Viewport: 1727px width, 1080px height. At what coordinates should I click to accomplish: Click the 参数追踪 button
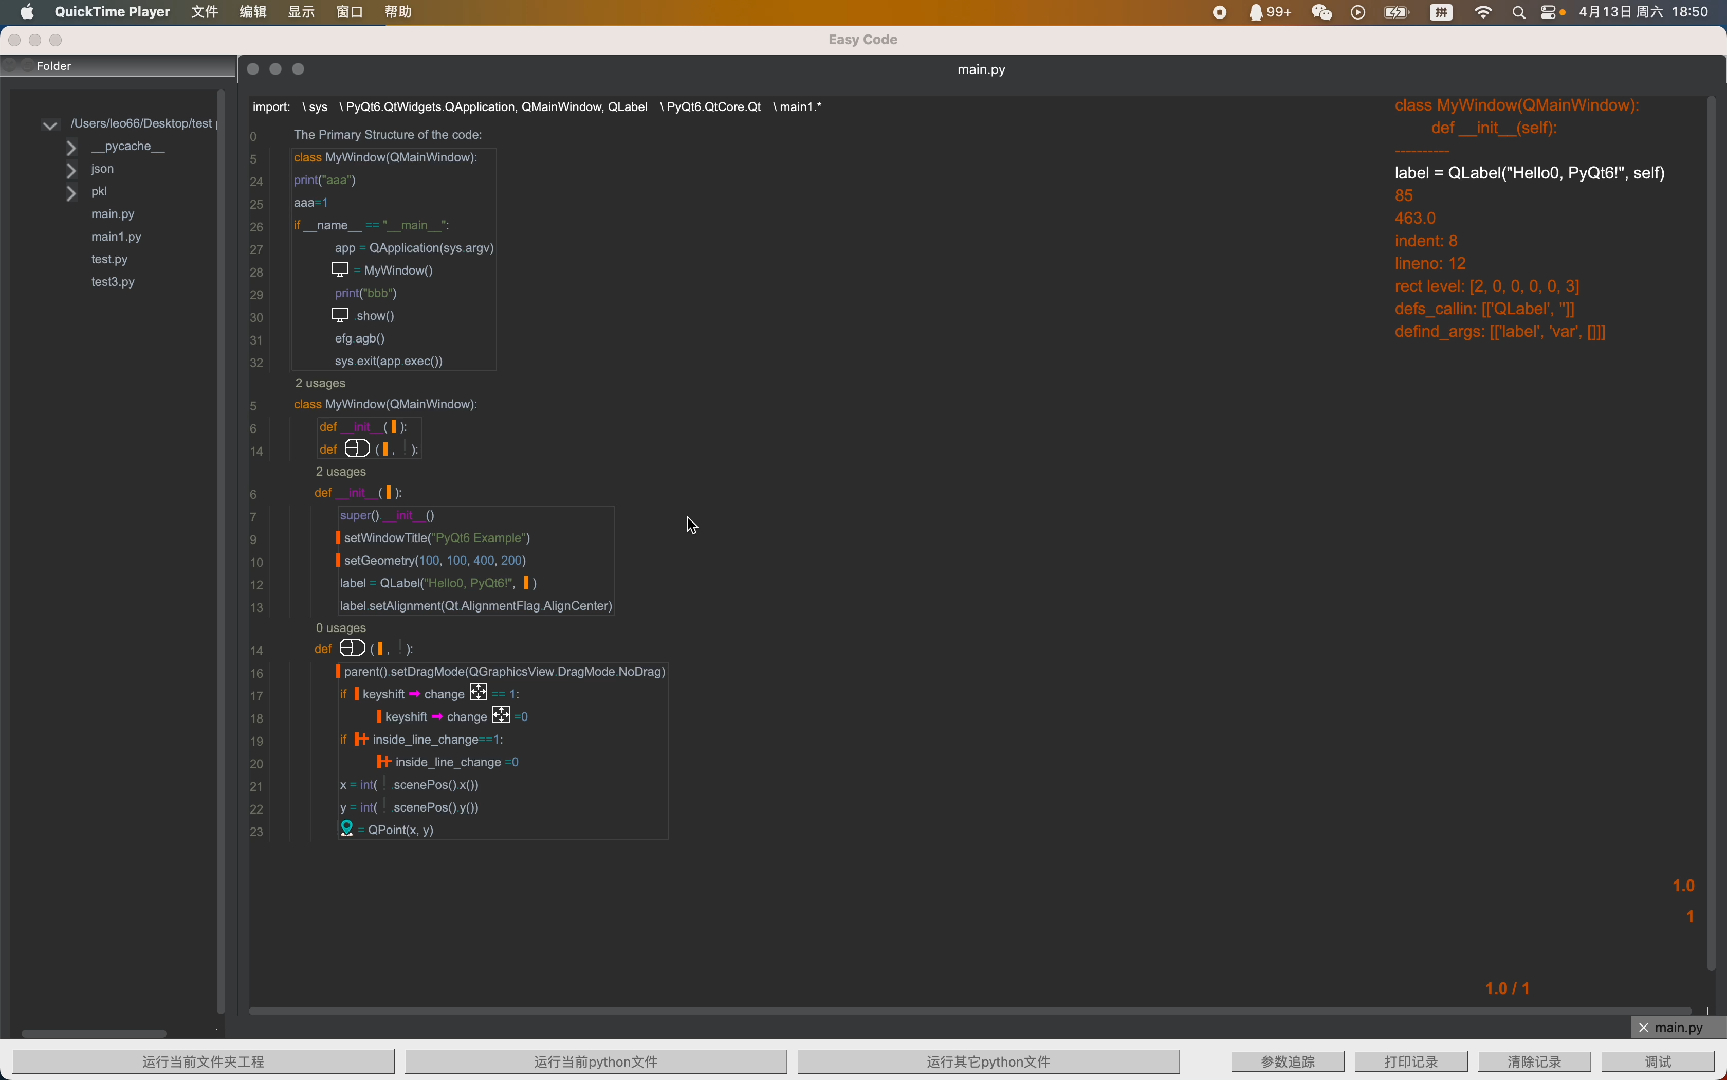click(1288, 1061)
